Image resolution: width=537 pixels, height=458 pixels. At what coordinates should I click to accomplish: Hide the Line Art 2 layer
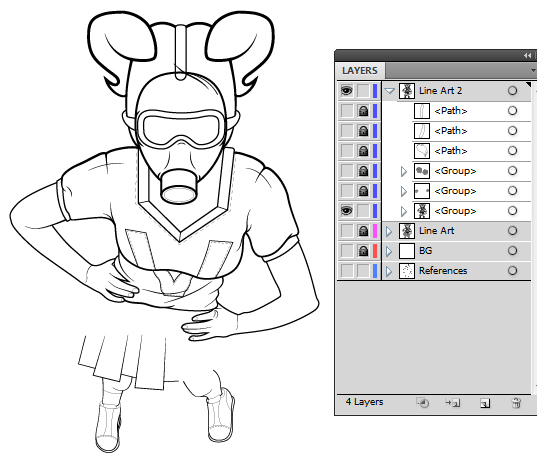pyautogui.click(x=347, y=91)
